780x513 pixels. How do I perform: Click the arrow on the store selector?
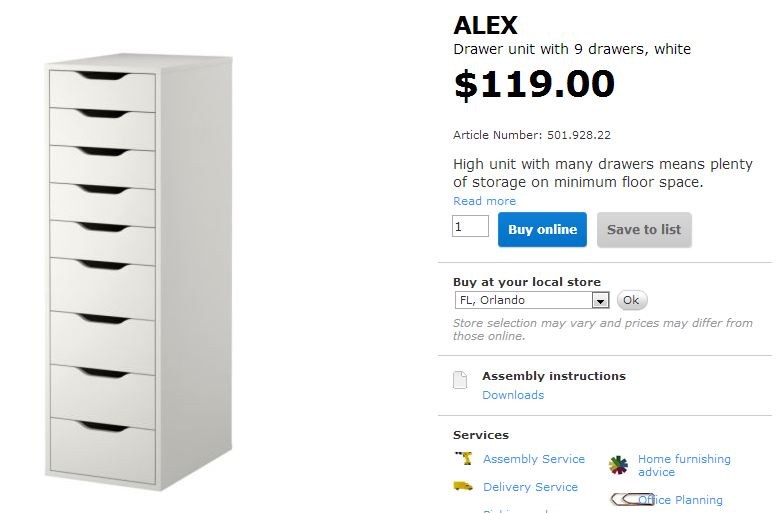600,300
